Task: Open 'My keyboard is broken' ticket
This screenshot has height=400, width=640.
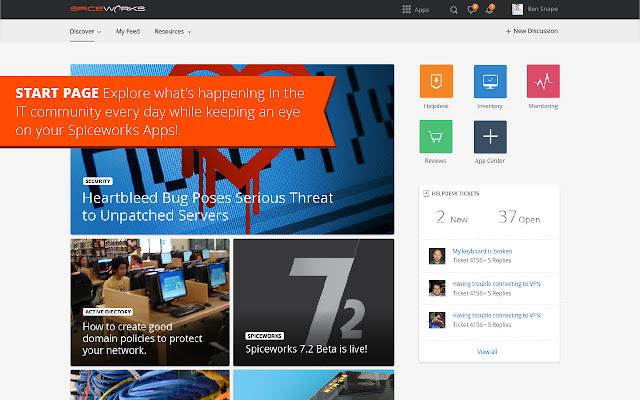Action: coord(482,251)
